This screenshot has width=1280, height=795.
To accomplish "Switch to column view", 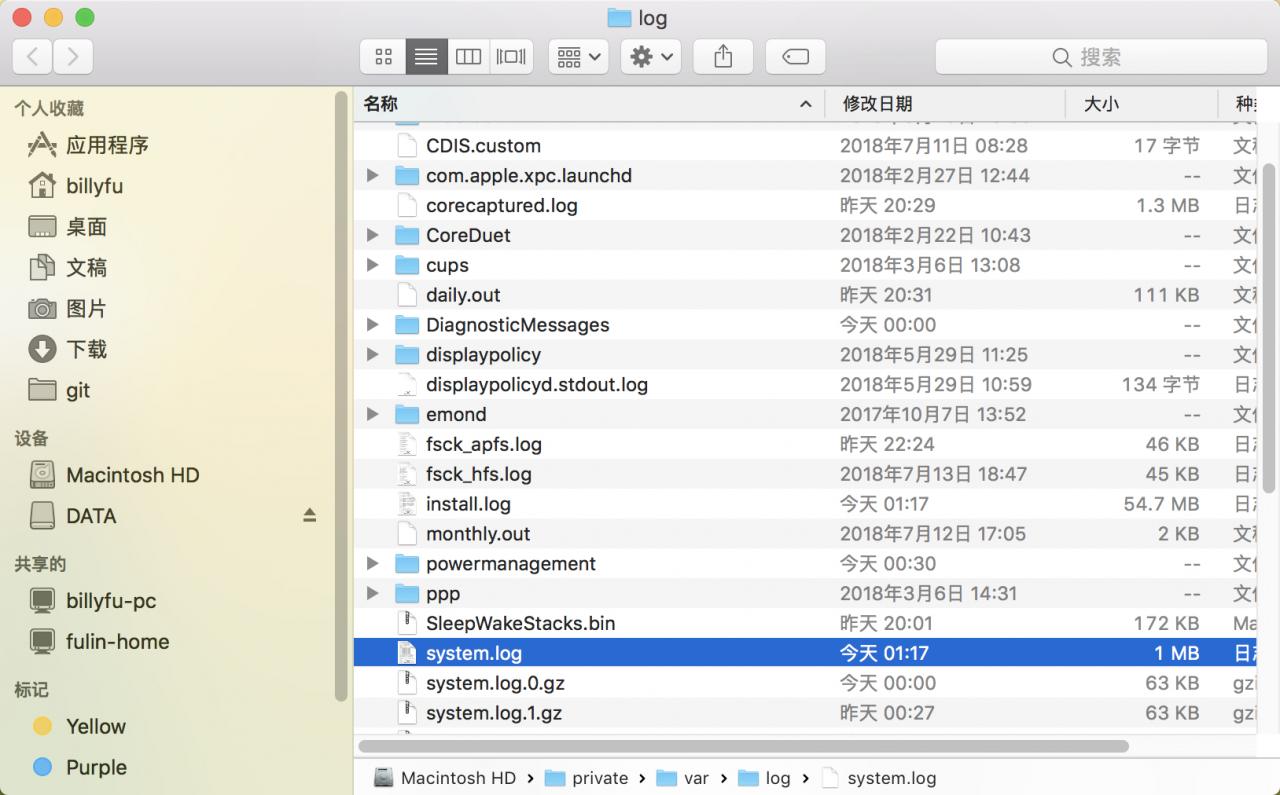I will (468, 56).
